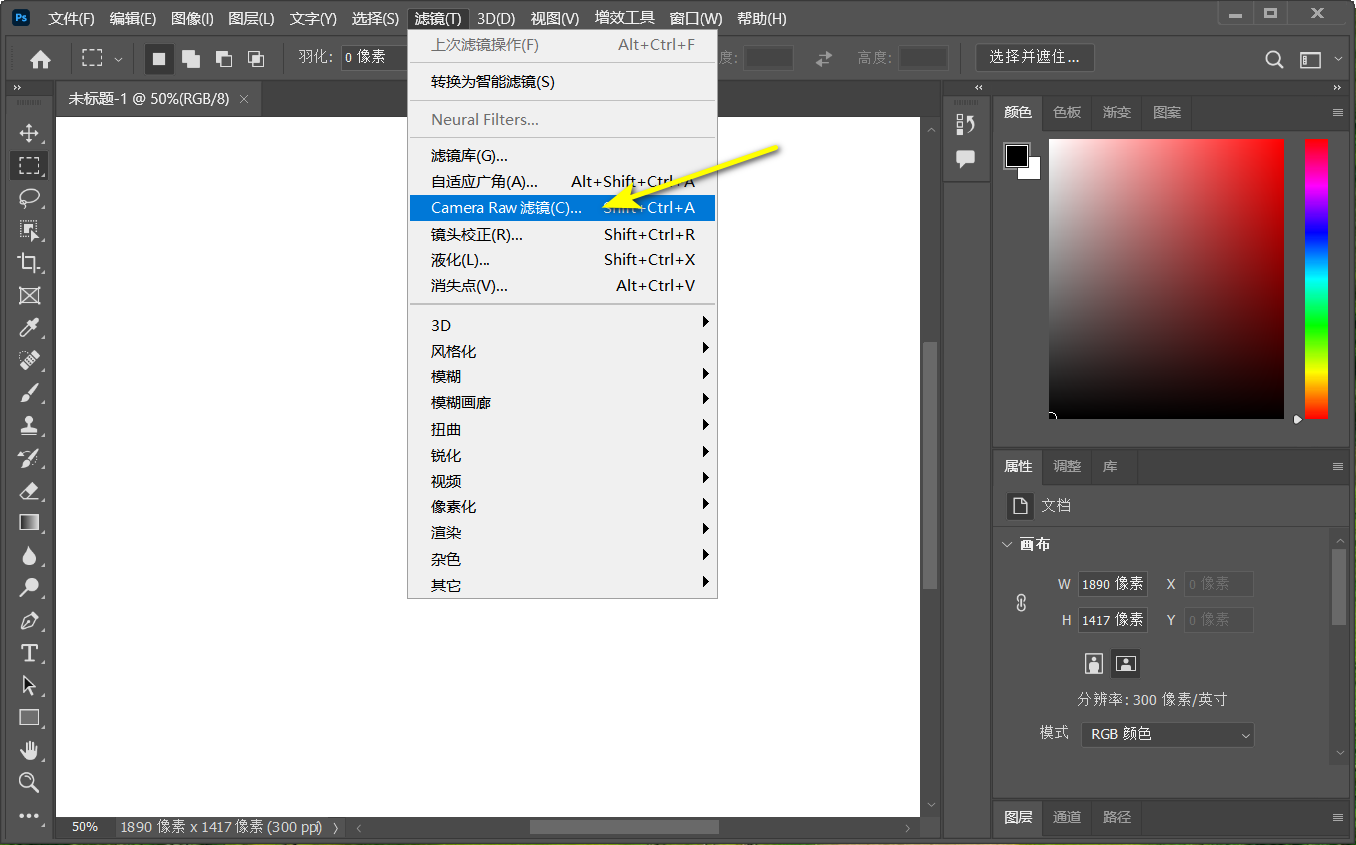This screenshot has width=1356, height=845.
Task: Select the Dodge tool
Action: click(x=29, y=587)
